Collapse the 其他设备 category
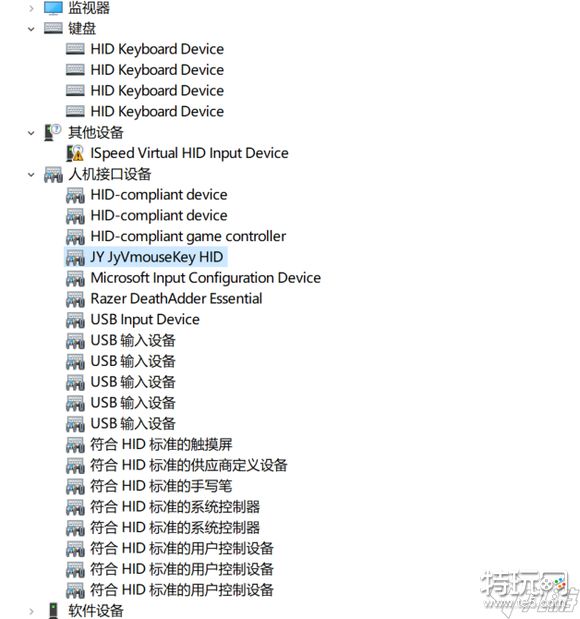The width and height of the screenshot is (580, 619). tap(31, 133)
